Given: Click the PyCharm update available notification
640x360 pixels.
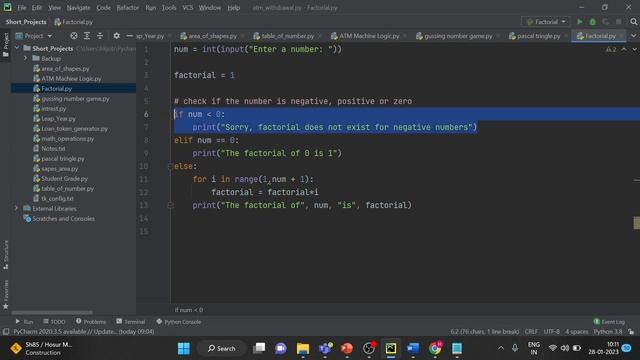Looking at the screenshot, I should [84, 331].
